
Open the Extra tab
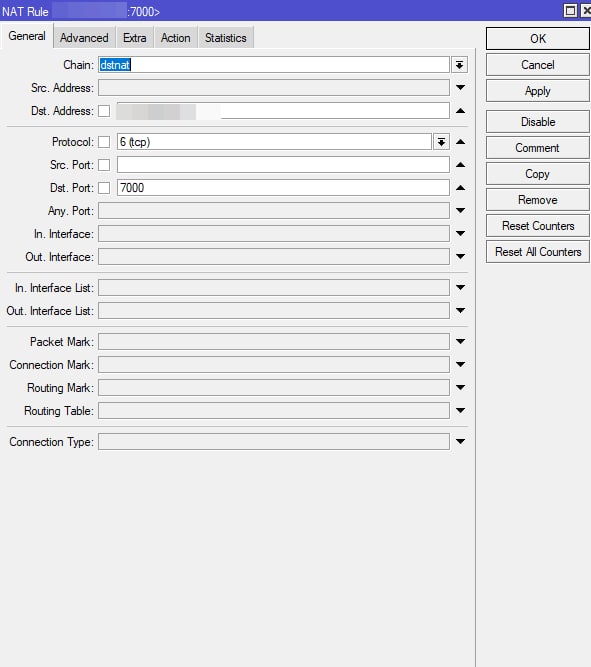(134, 38)
